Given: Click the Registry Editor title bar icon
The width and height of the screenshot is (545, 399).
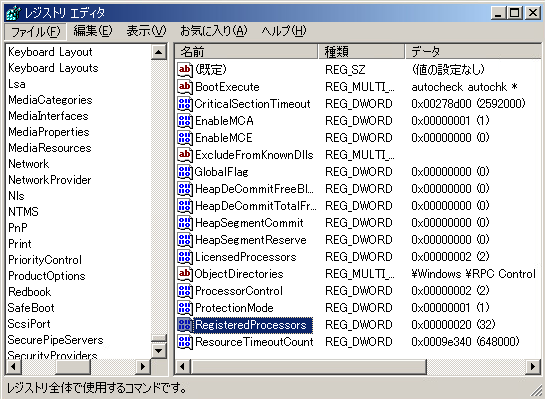Looking at the screenshot, I should point(13,13).
